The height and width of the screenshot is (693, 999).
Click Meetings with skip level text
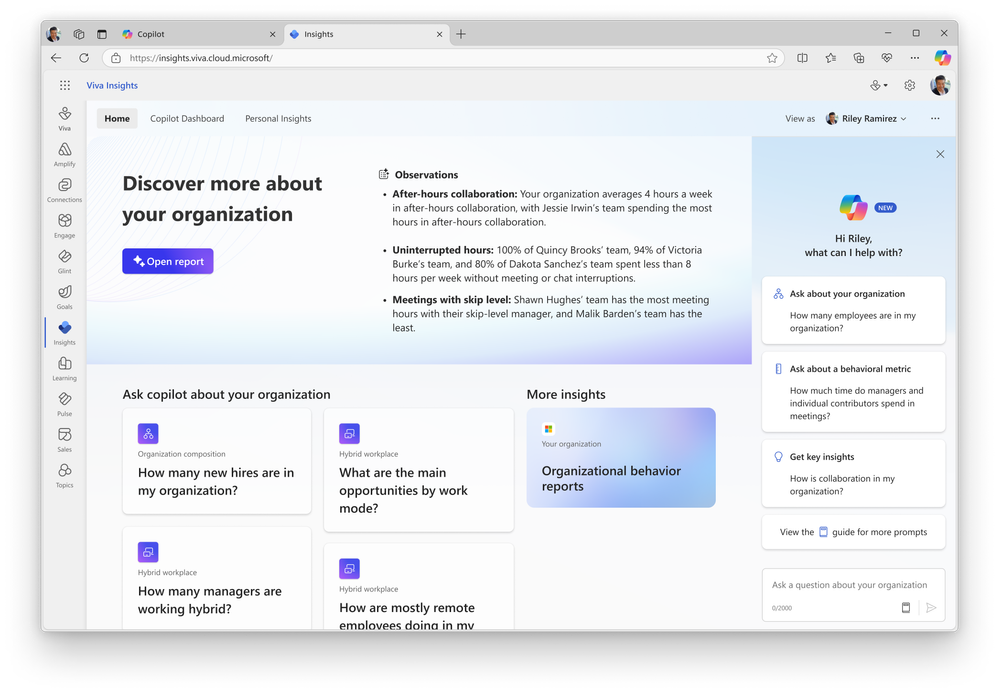452,300
